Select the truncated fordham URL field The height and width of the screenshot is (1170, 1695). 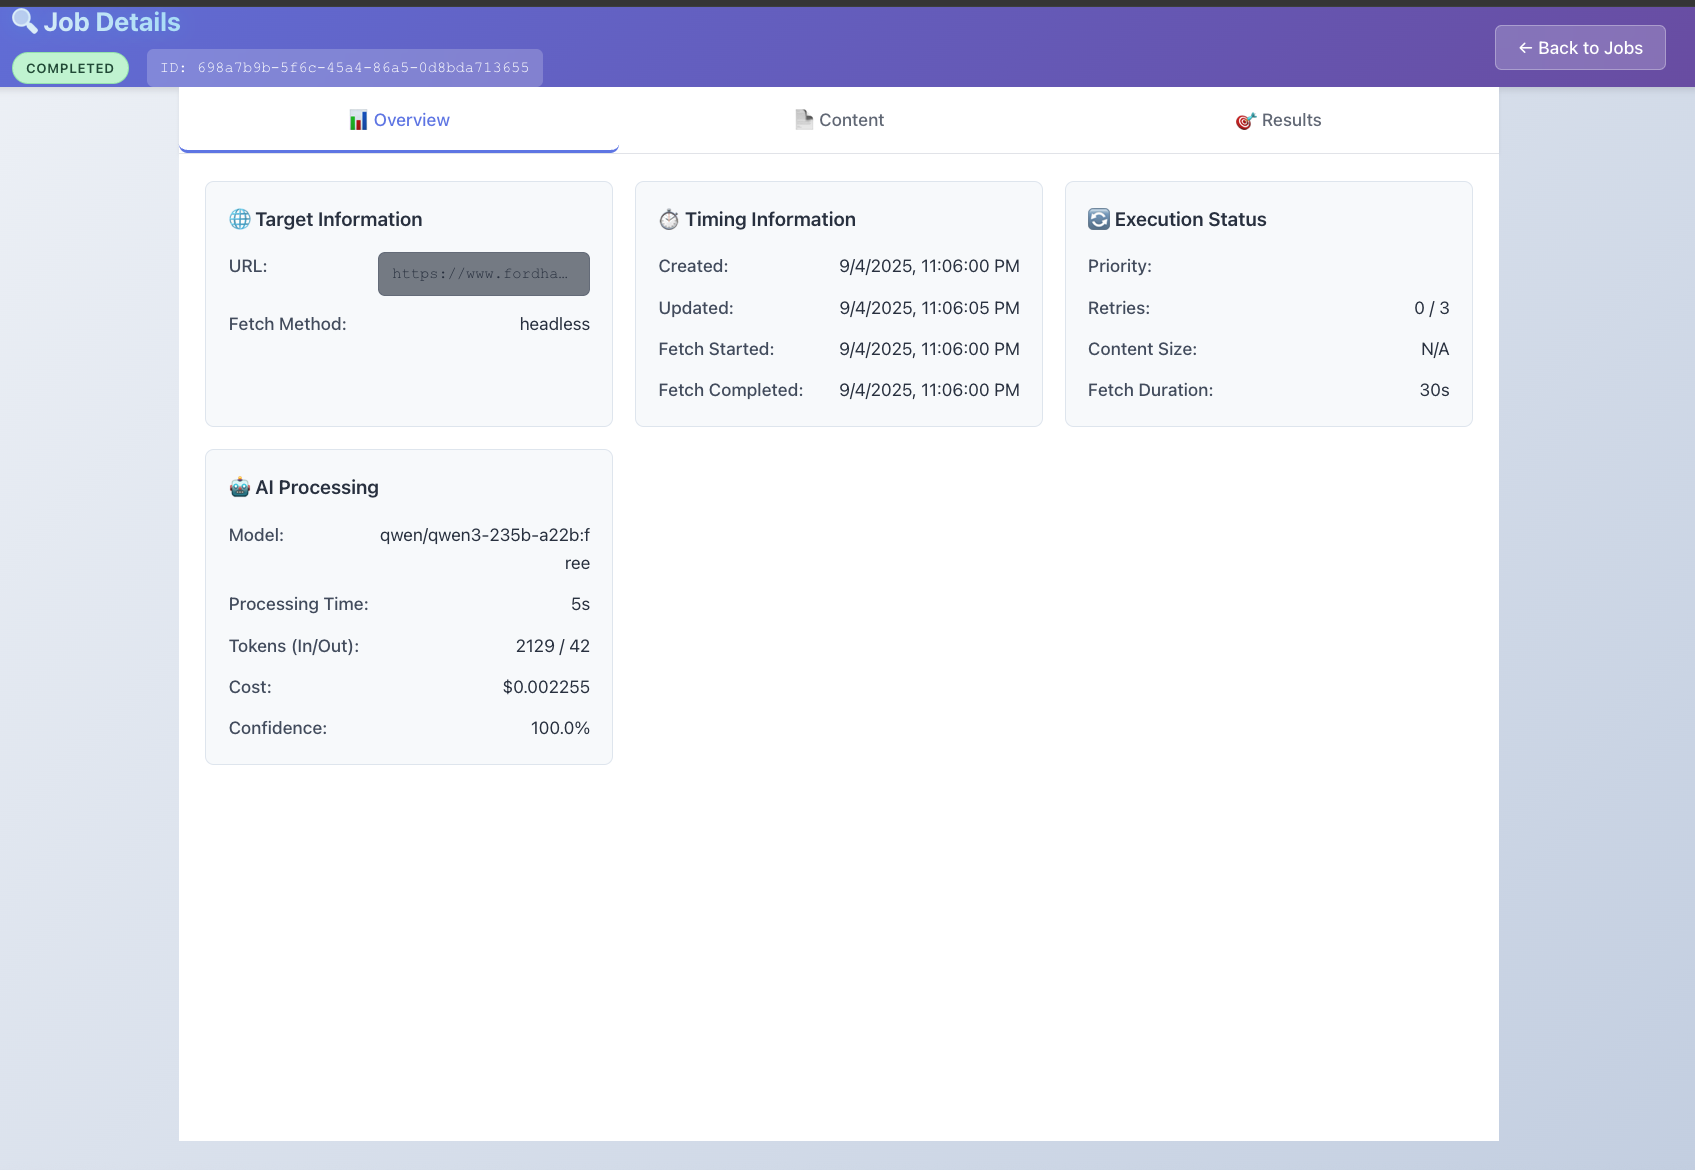click(483, 273)
